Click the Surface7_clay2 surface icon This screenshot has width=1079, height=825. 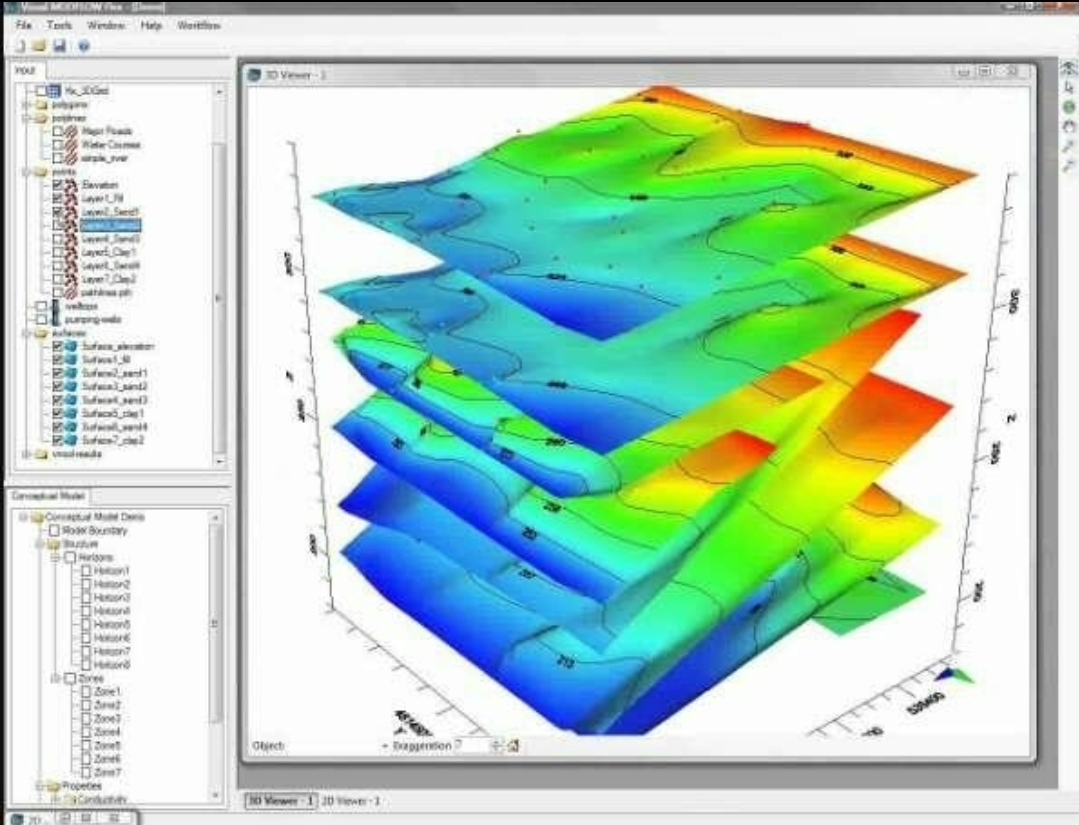pyautogui.click(x=71, y=440)
